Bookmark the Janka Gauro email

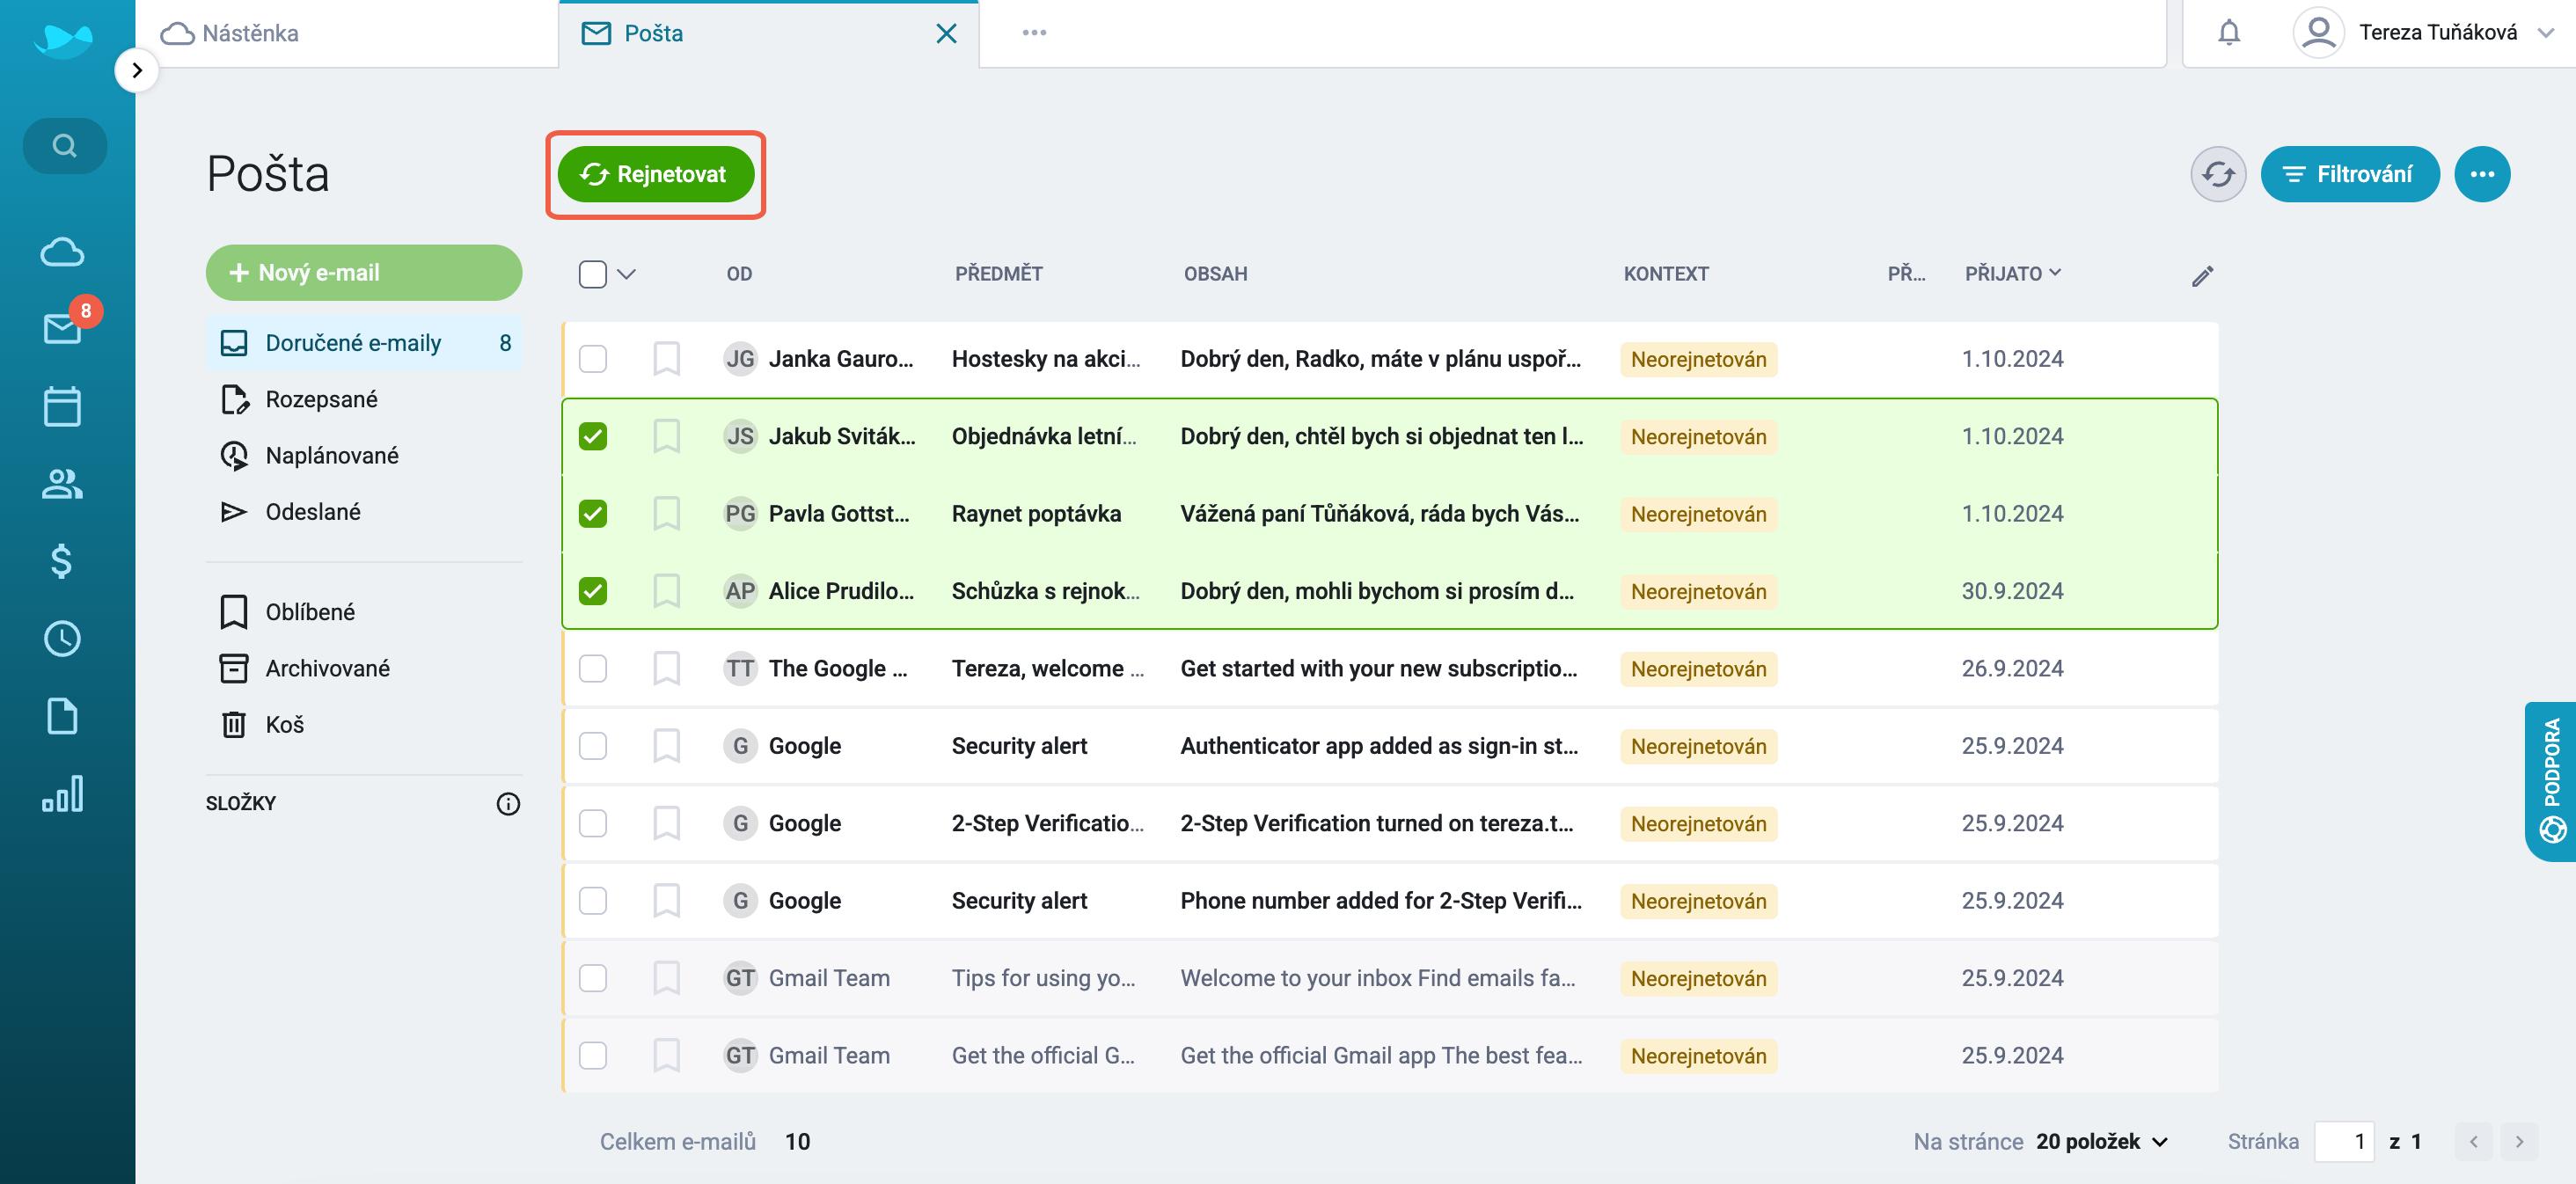[x=666, y=359]
